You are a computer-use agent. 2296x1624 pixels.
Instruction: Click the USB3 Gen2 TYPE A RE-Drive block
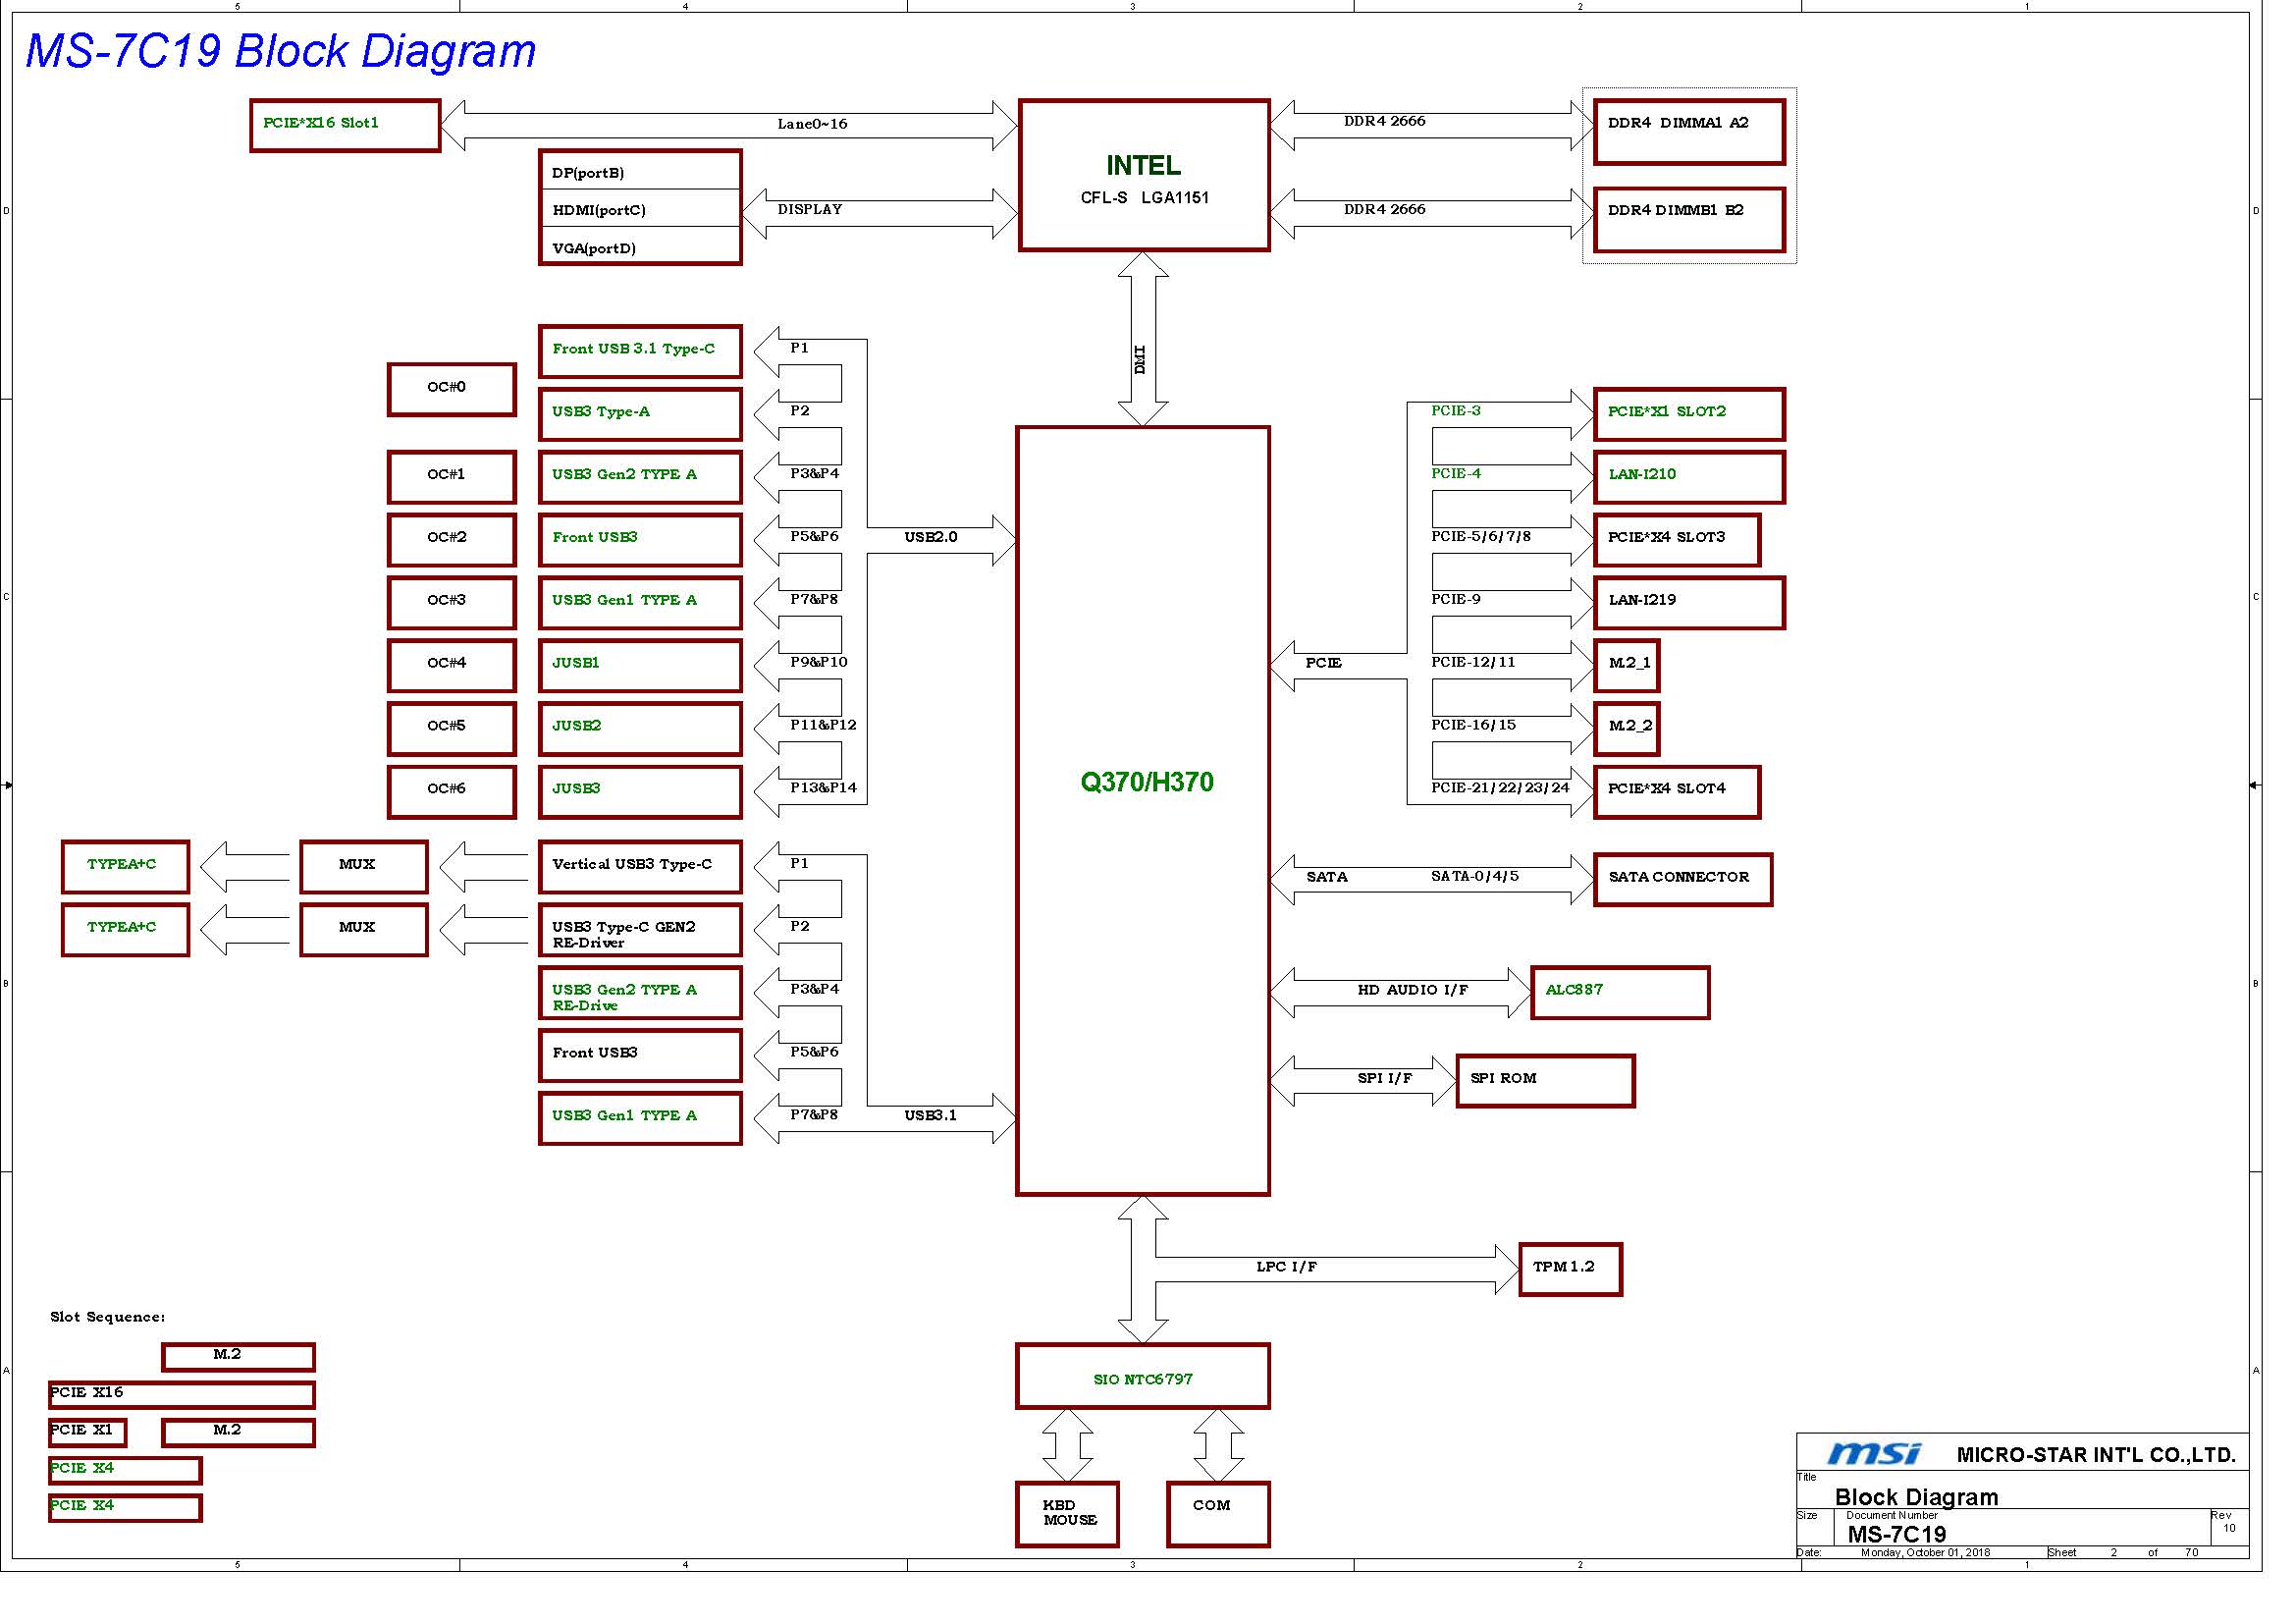(640, 993)
